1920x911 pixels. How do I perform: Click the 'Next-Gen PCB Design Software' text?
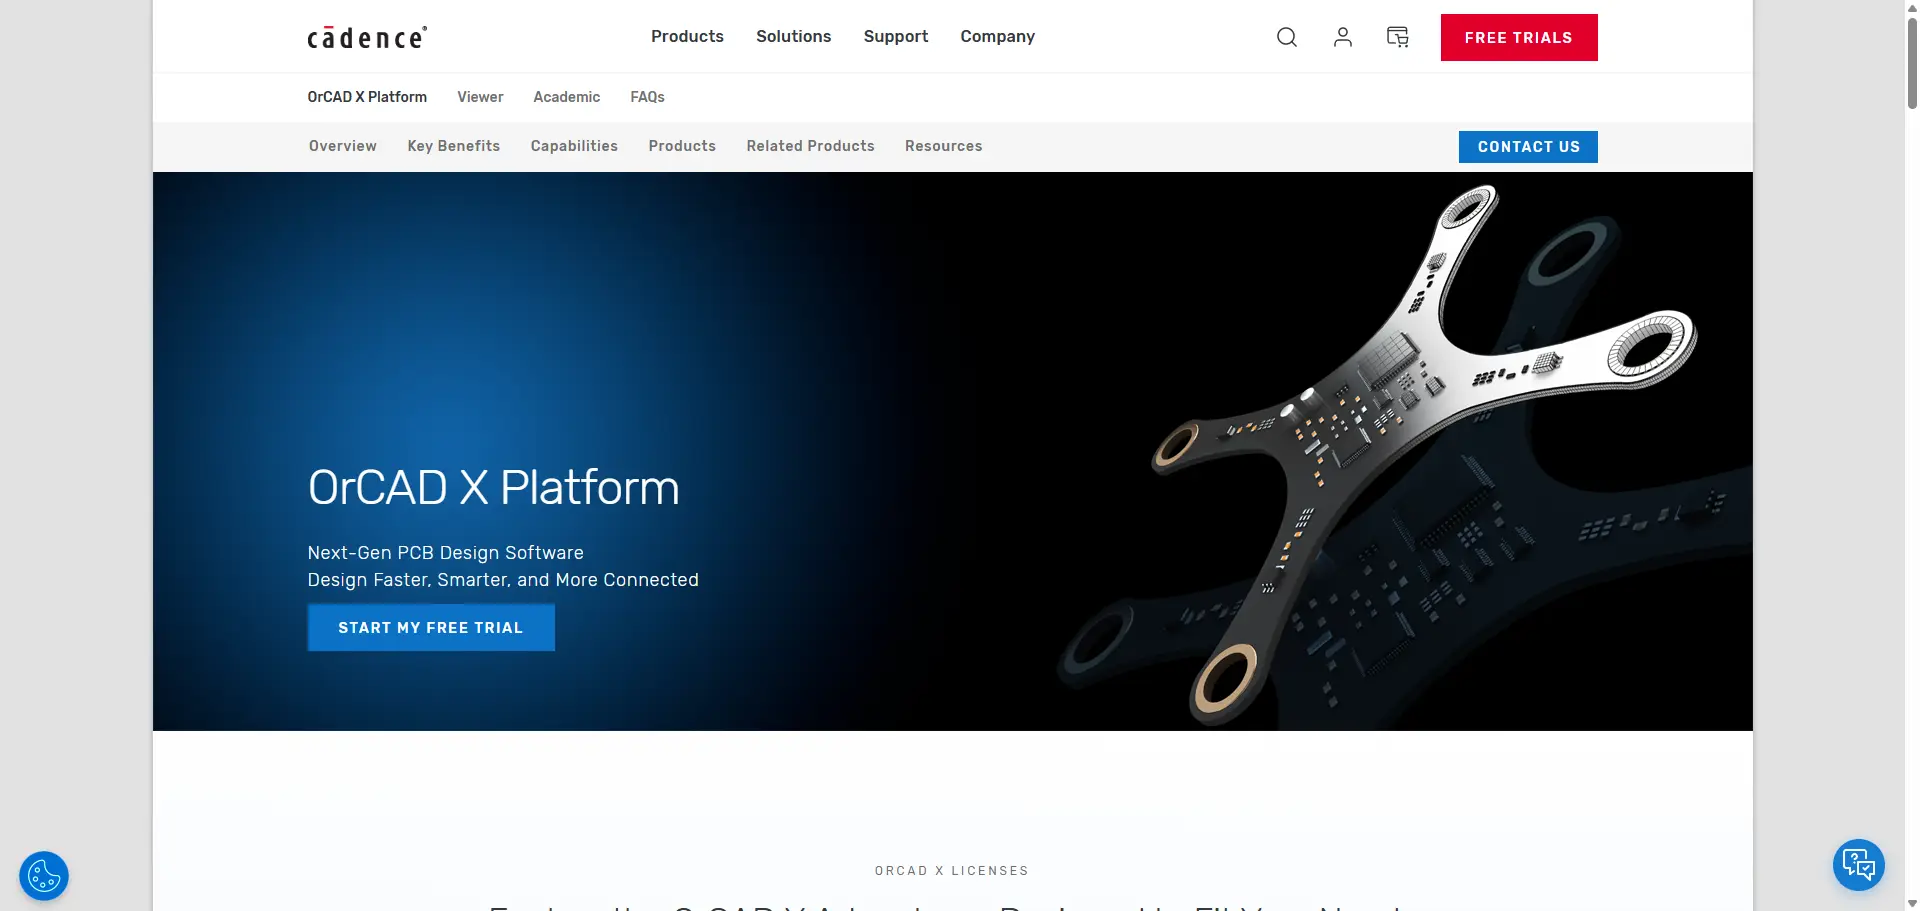(x=445, y=553)
